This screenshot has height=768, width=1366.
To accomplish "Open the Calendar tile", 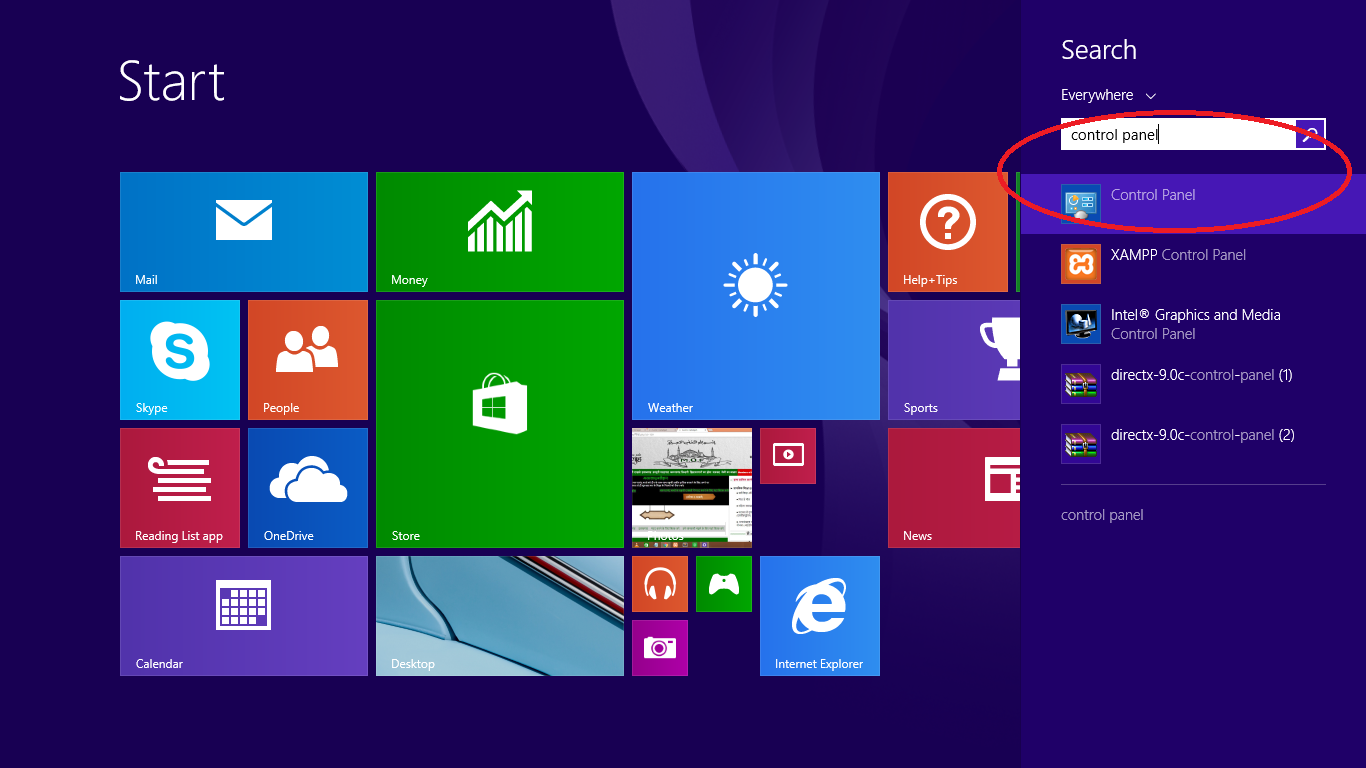I will [x=243, y=615].
